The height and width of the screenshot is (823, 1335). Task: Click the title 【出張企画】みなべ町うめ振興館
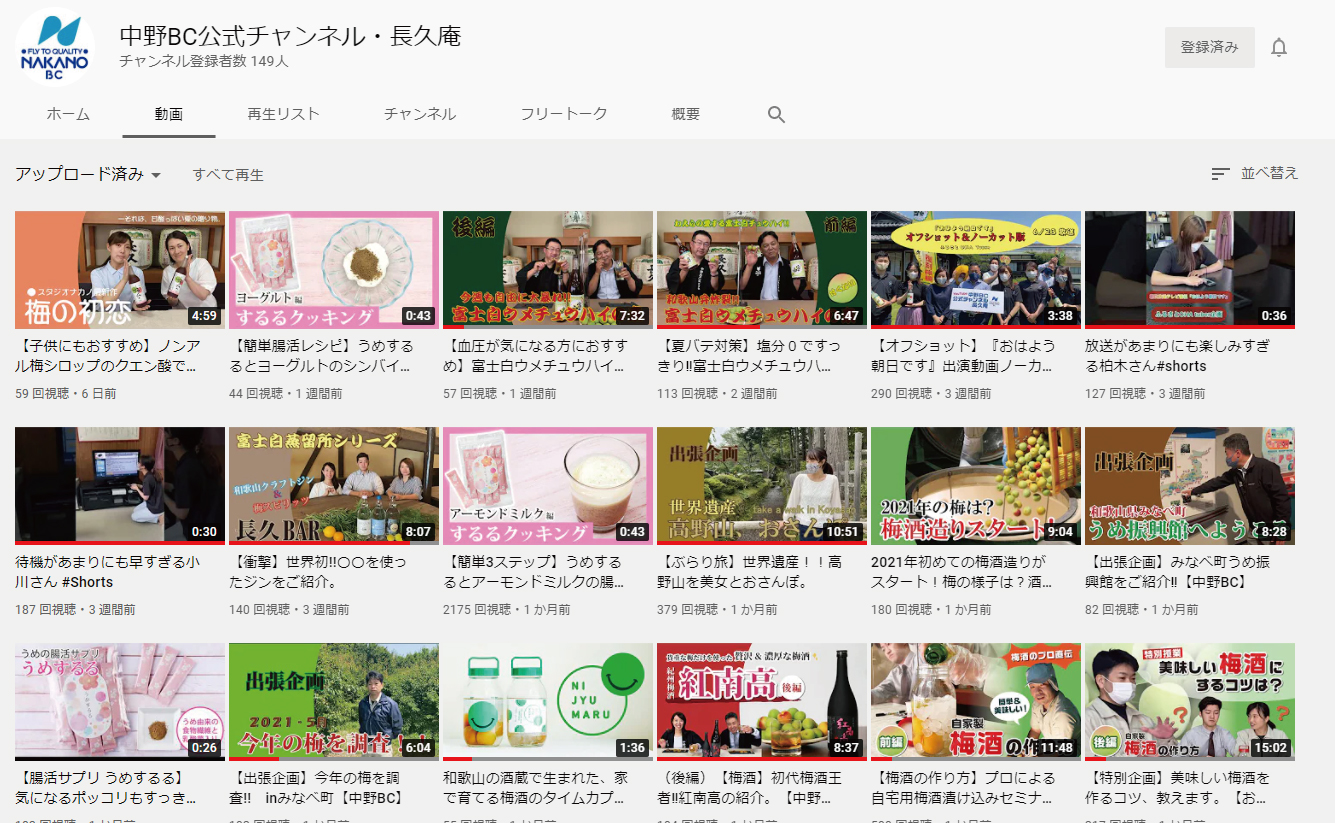[1178, 572]
